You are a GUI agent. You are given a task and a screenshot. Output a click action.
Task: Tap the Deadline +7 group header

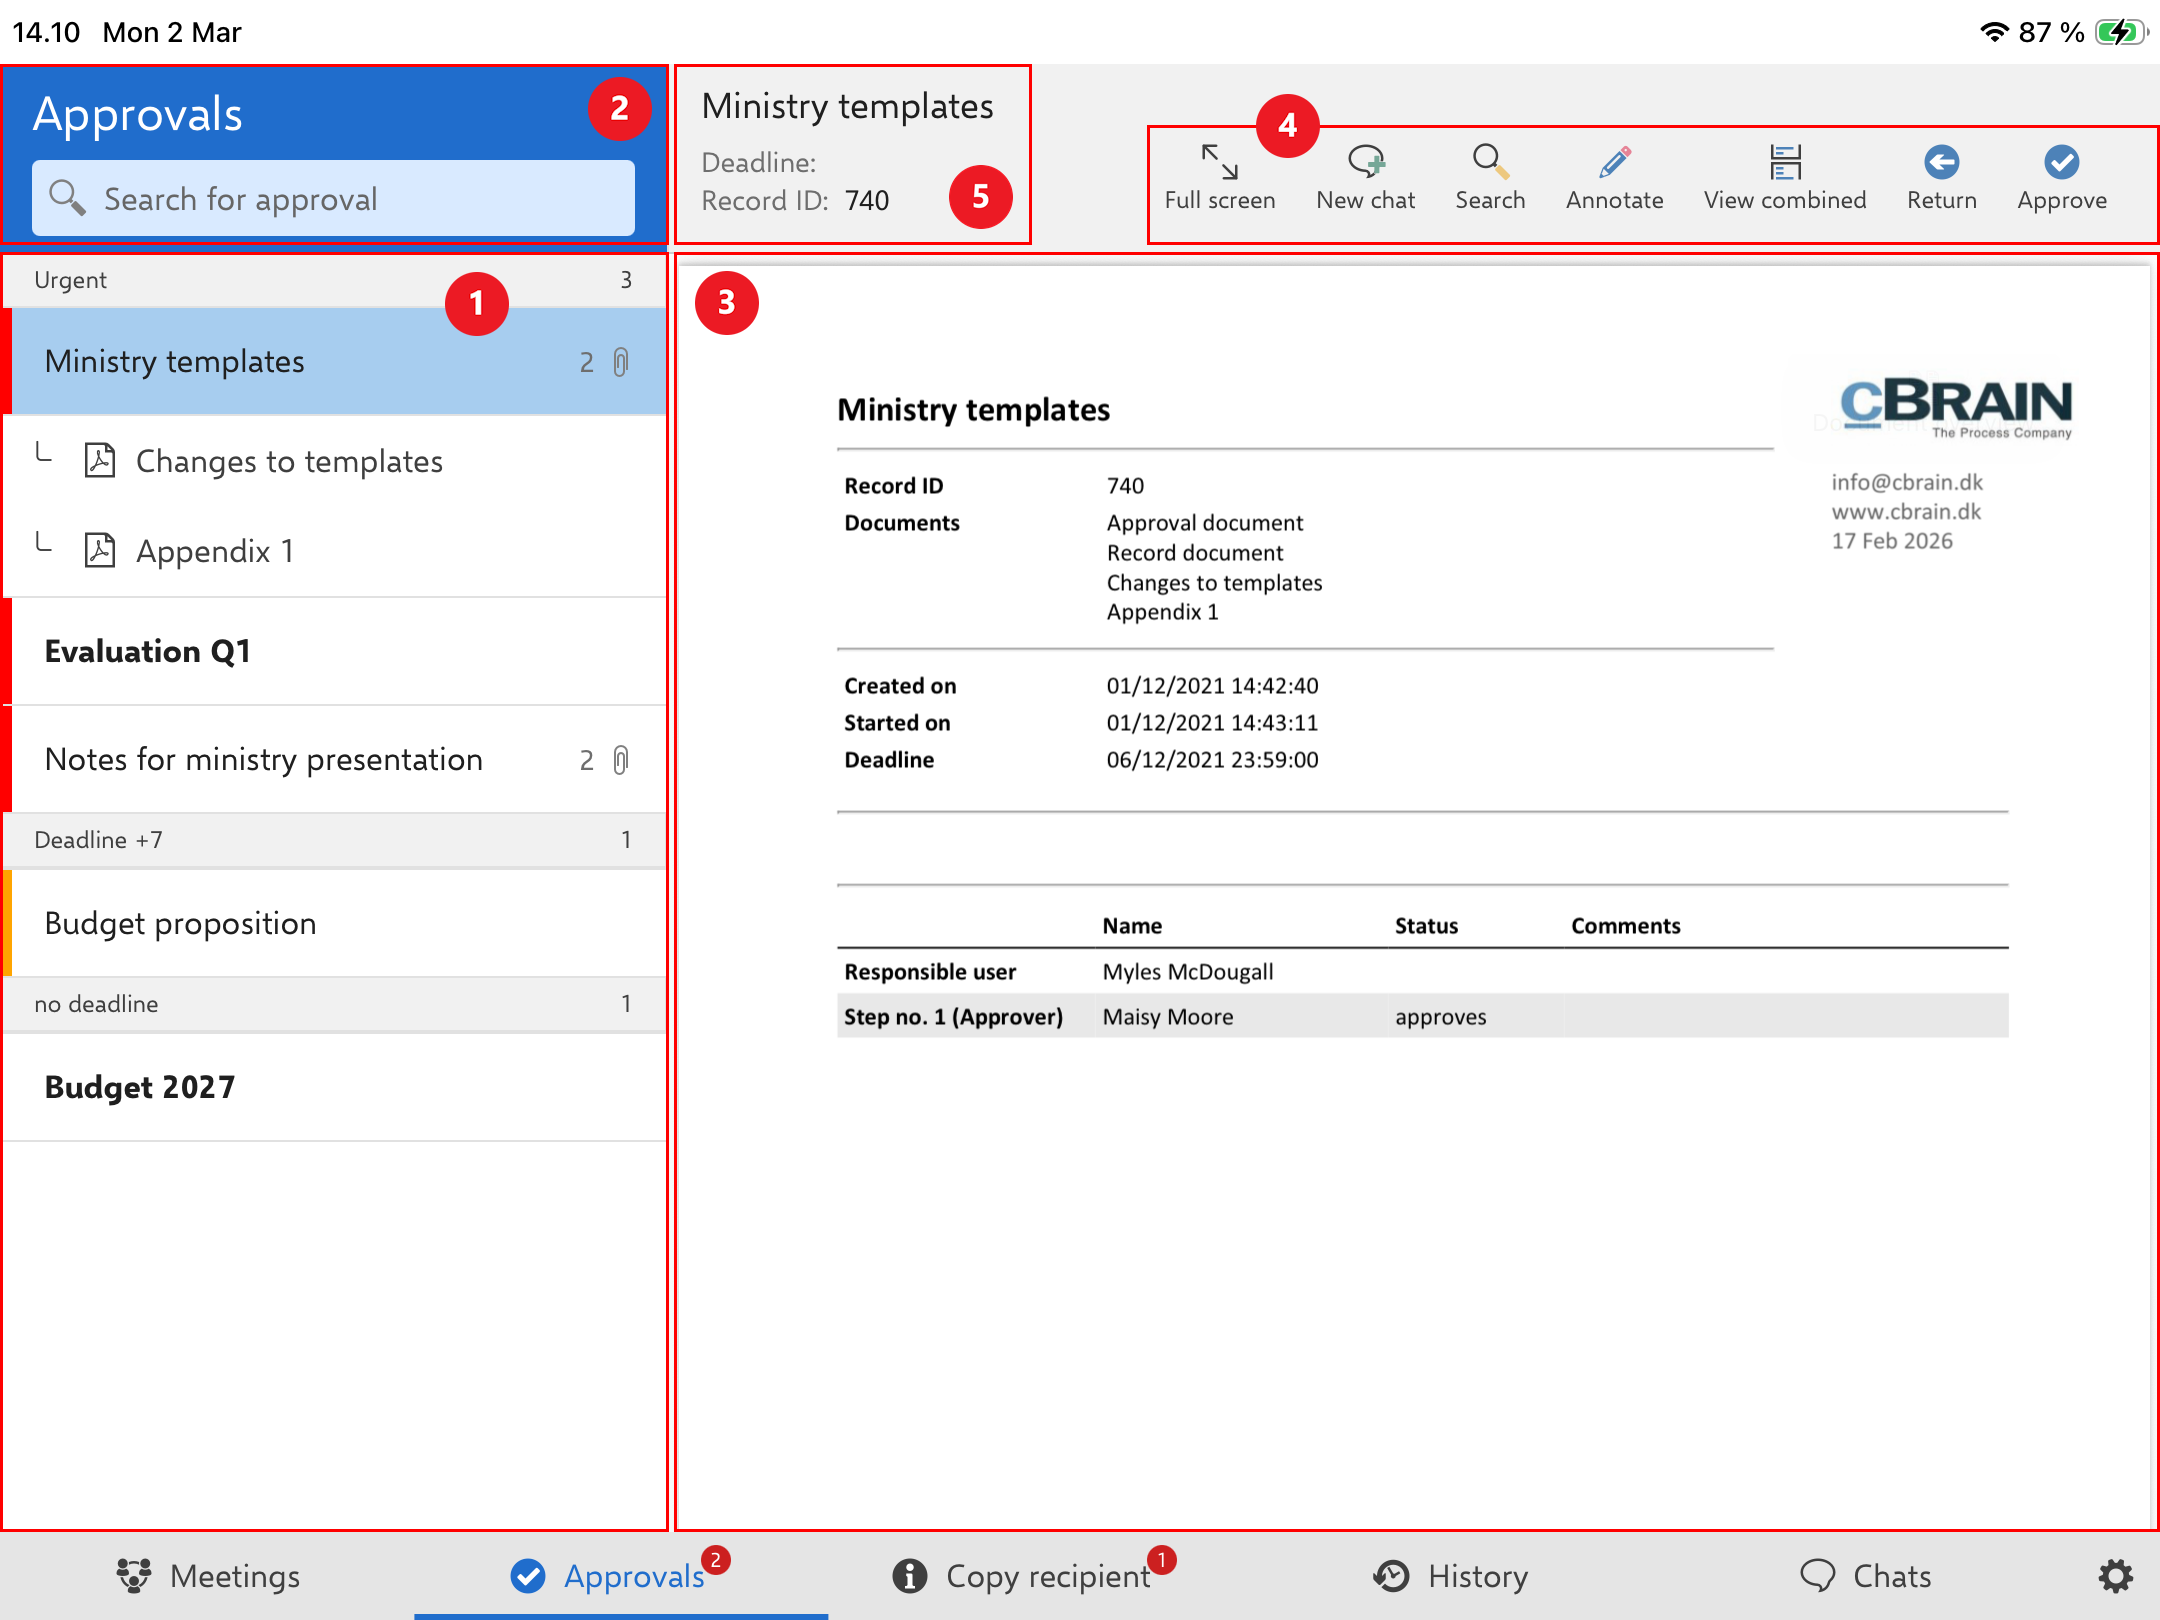(335, 840)
